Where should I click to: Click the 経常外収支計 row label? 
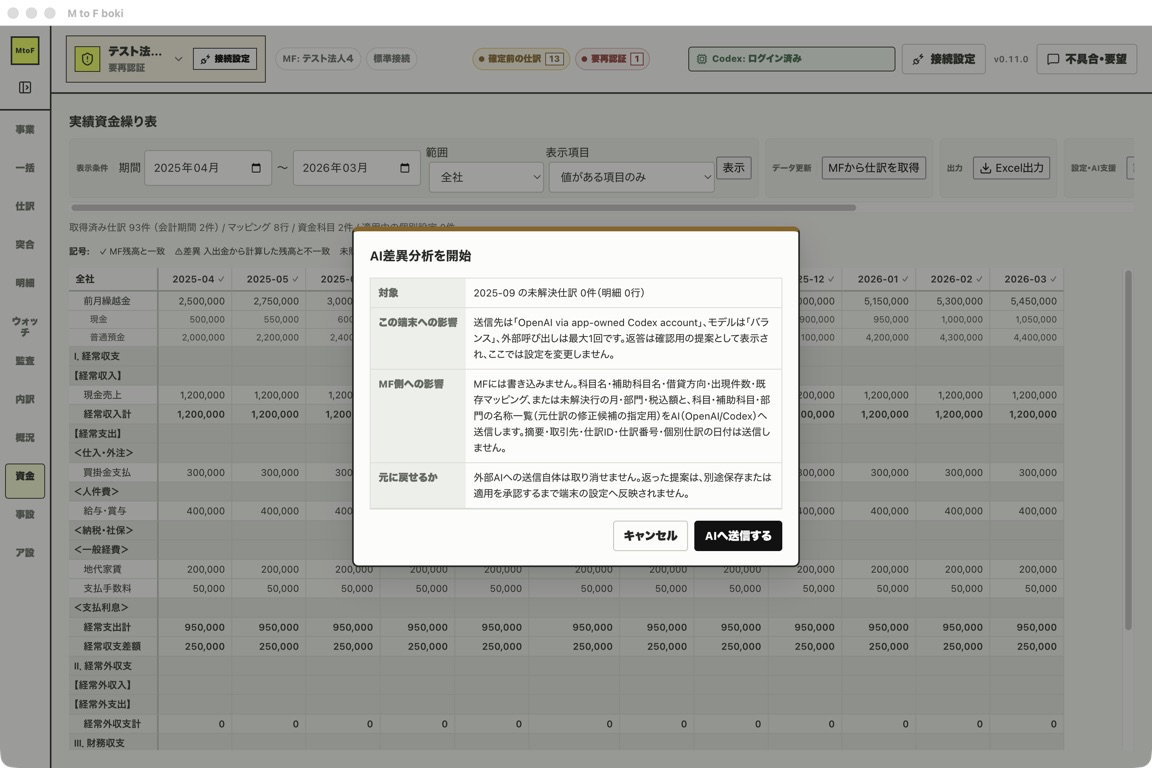112,724
